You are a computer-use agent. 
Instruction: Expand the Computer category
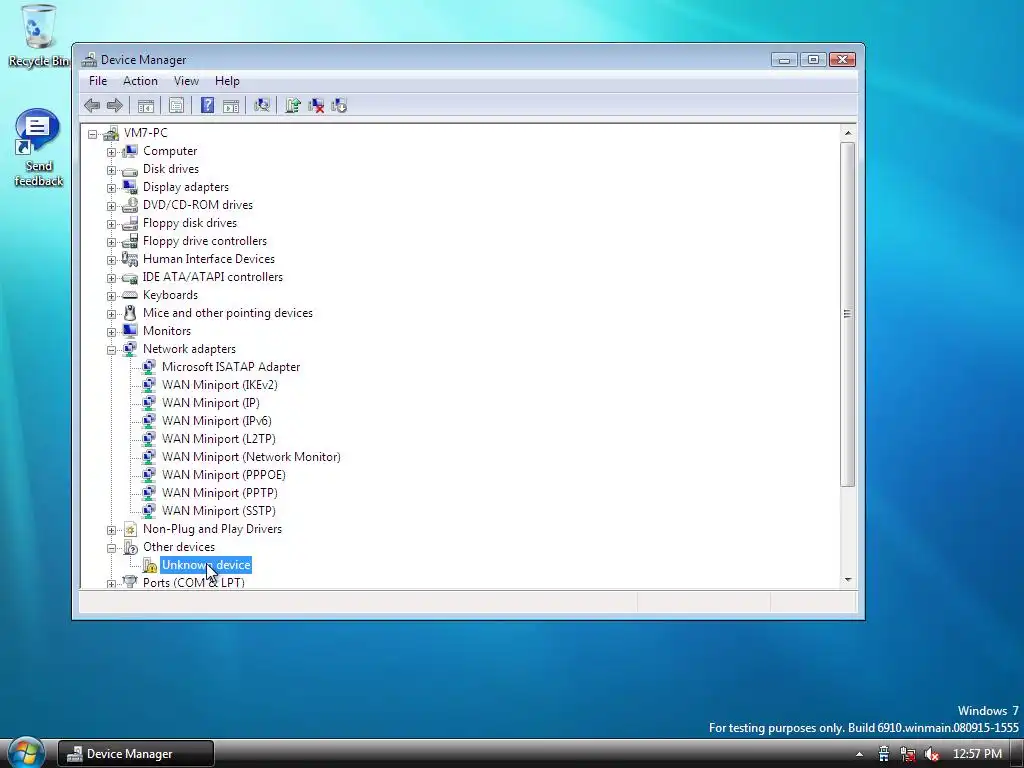pyautogui.click(x=112, y=152)
